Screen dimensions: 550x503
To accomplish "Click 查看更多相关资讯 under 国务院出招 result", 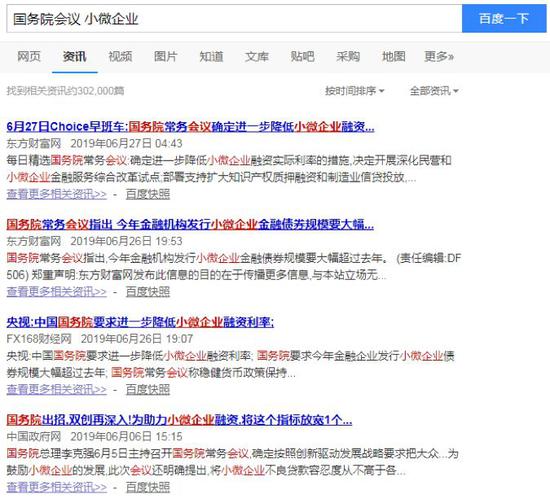I will tap(56, 487).
